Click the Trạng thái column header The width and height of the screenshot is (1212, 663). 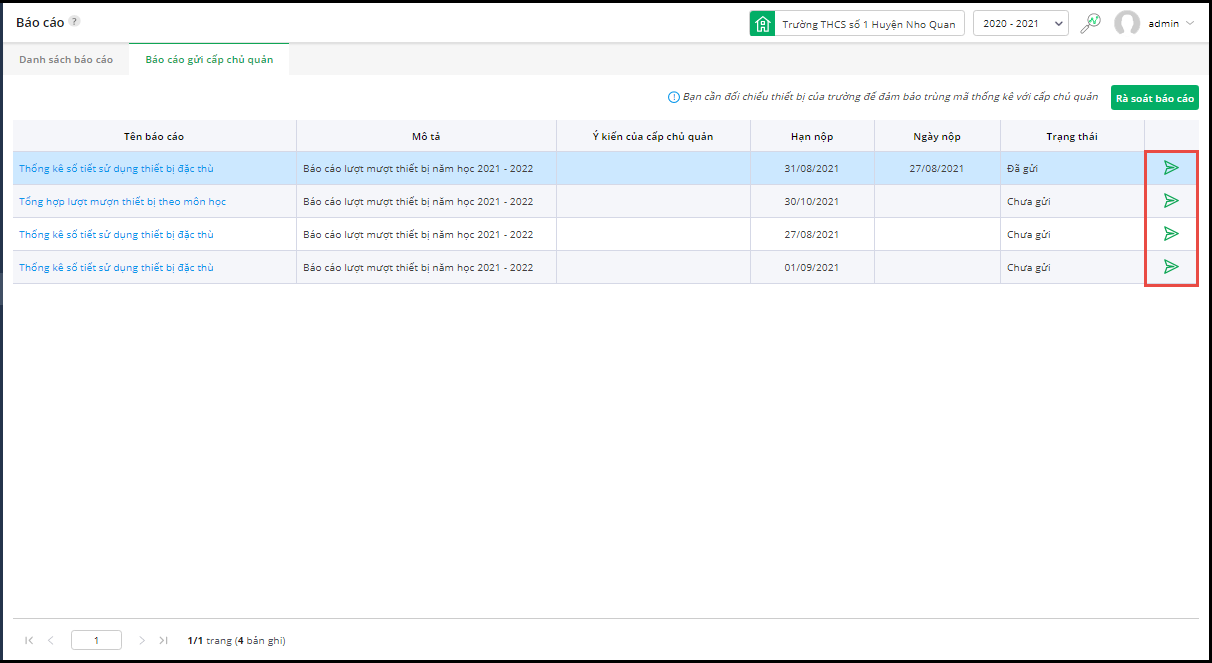[x=1072, y=136]
